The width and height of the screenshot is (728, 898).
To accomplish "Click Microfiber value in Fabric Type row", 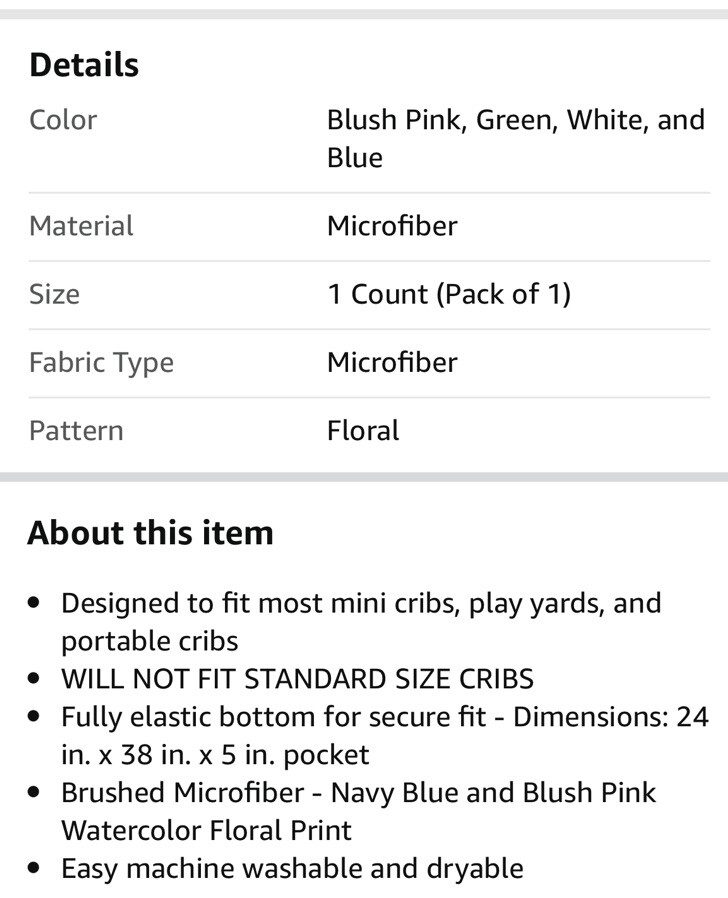I will 391,362.
